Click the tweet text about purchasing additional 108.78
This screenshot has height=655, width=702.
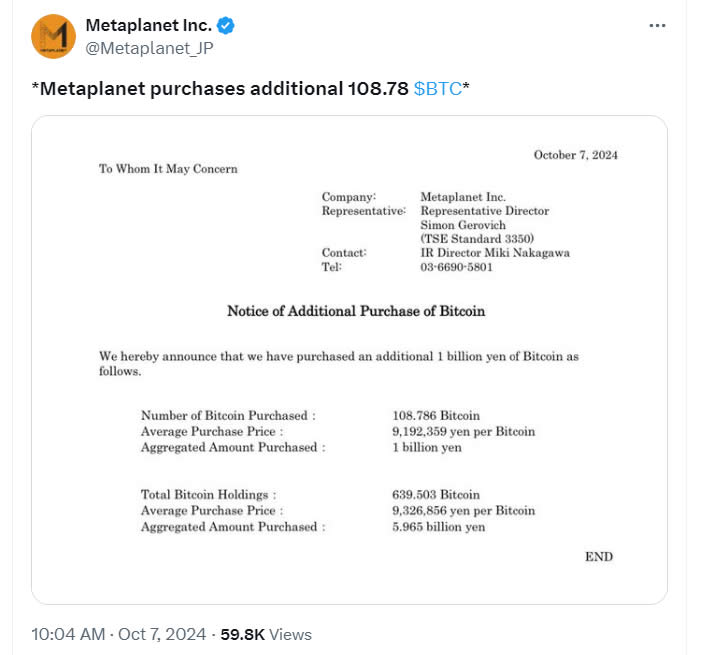220,89
